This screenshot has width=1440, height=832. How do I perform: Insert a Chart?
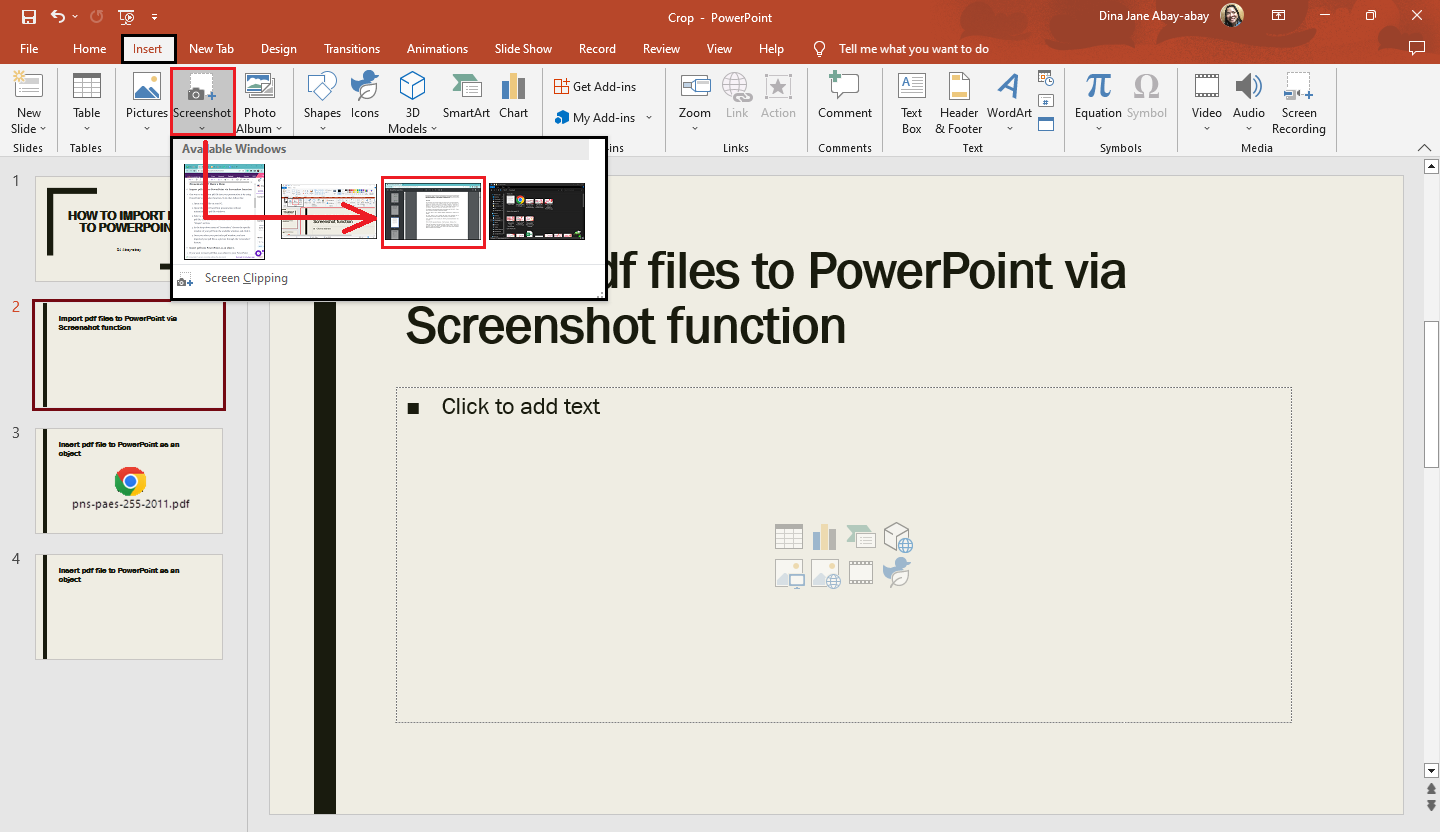click(x=513, y=95)
